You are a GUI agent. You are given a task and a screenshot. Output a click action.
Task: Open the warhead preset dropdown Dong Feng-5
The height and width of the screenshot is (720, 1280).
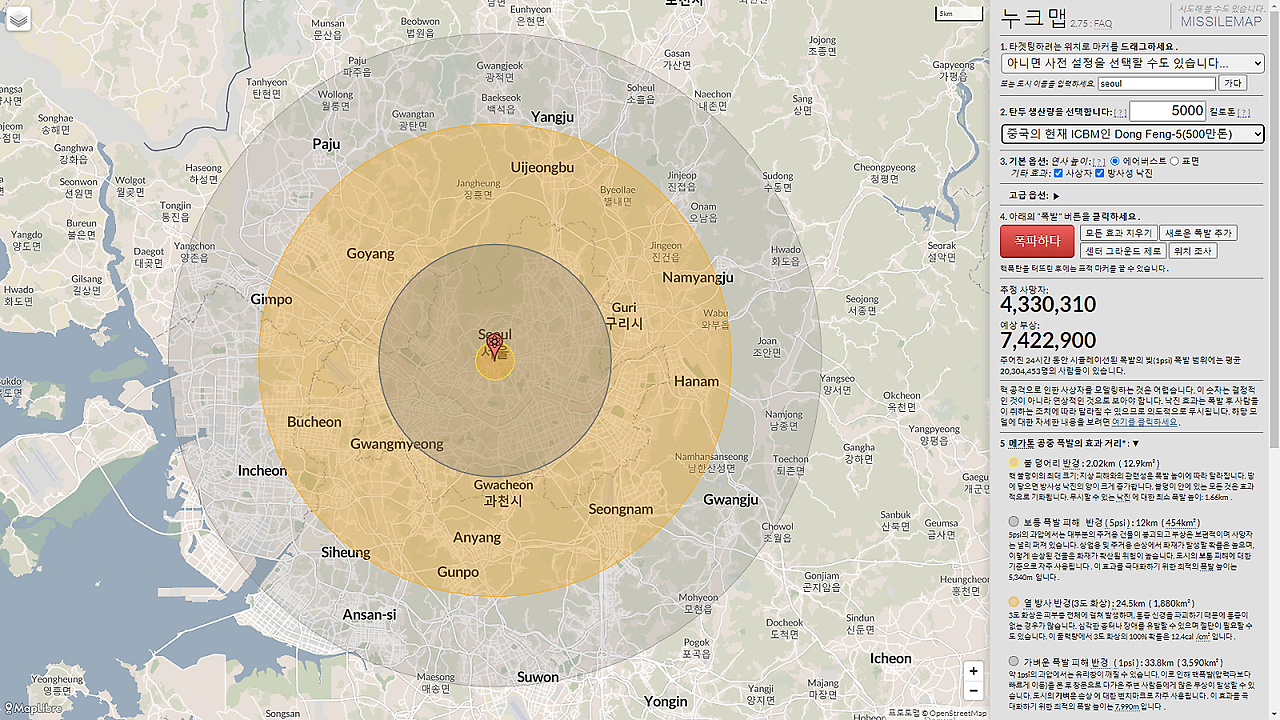tap(1132, 134)
